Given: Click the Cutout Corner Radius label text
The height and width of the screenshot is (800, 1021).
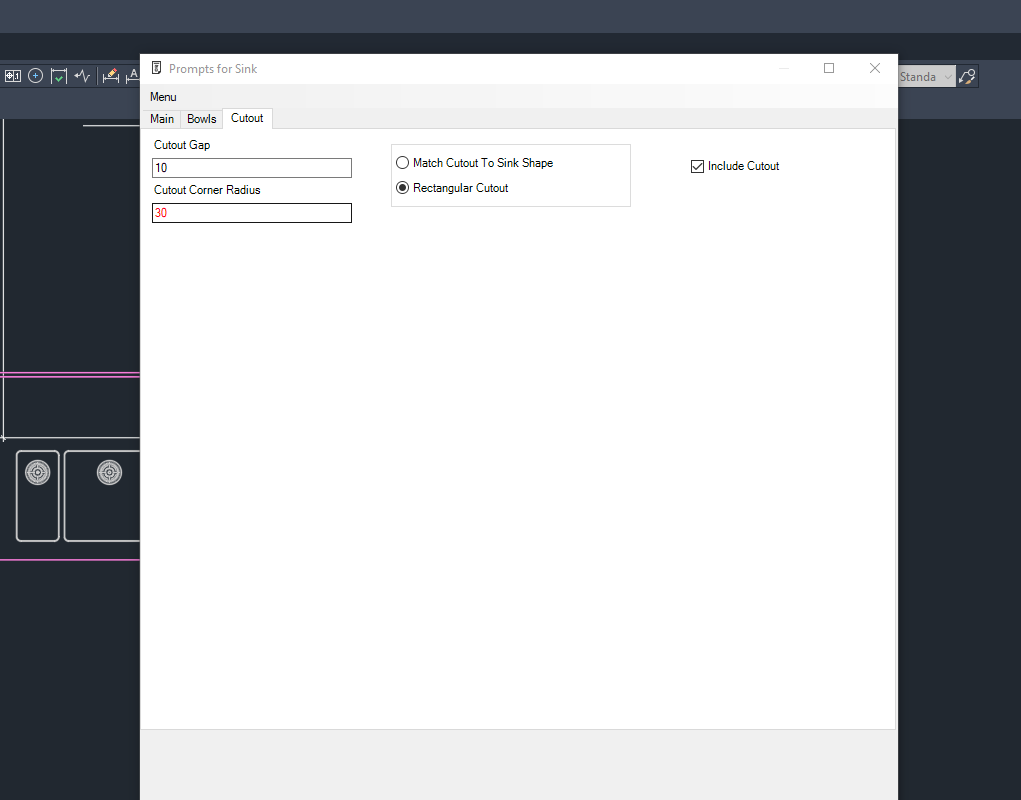Looking at the screenshot, I should (x=207, y=189).
